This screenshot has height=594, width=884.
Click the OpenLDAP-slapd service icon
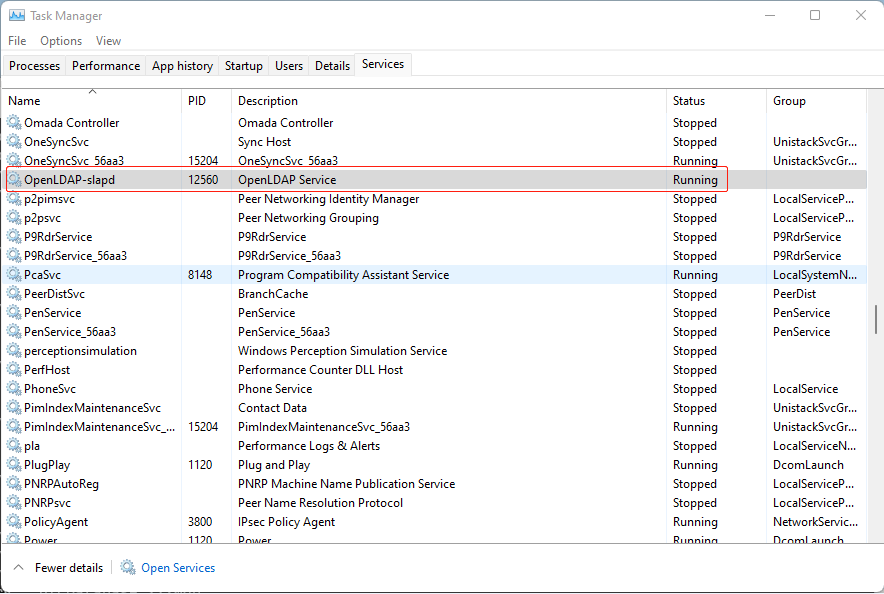[x=14, y=180]
